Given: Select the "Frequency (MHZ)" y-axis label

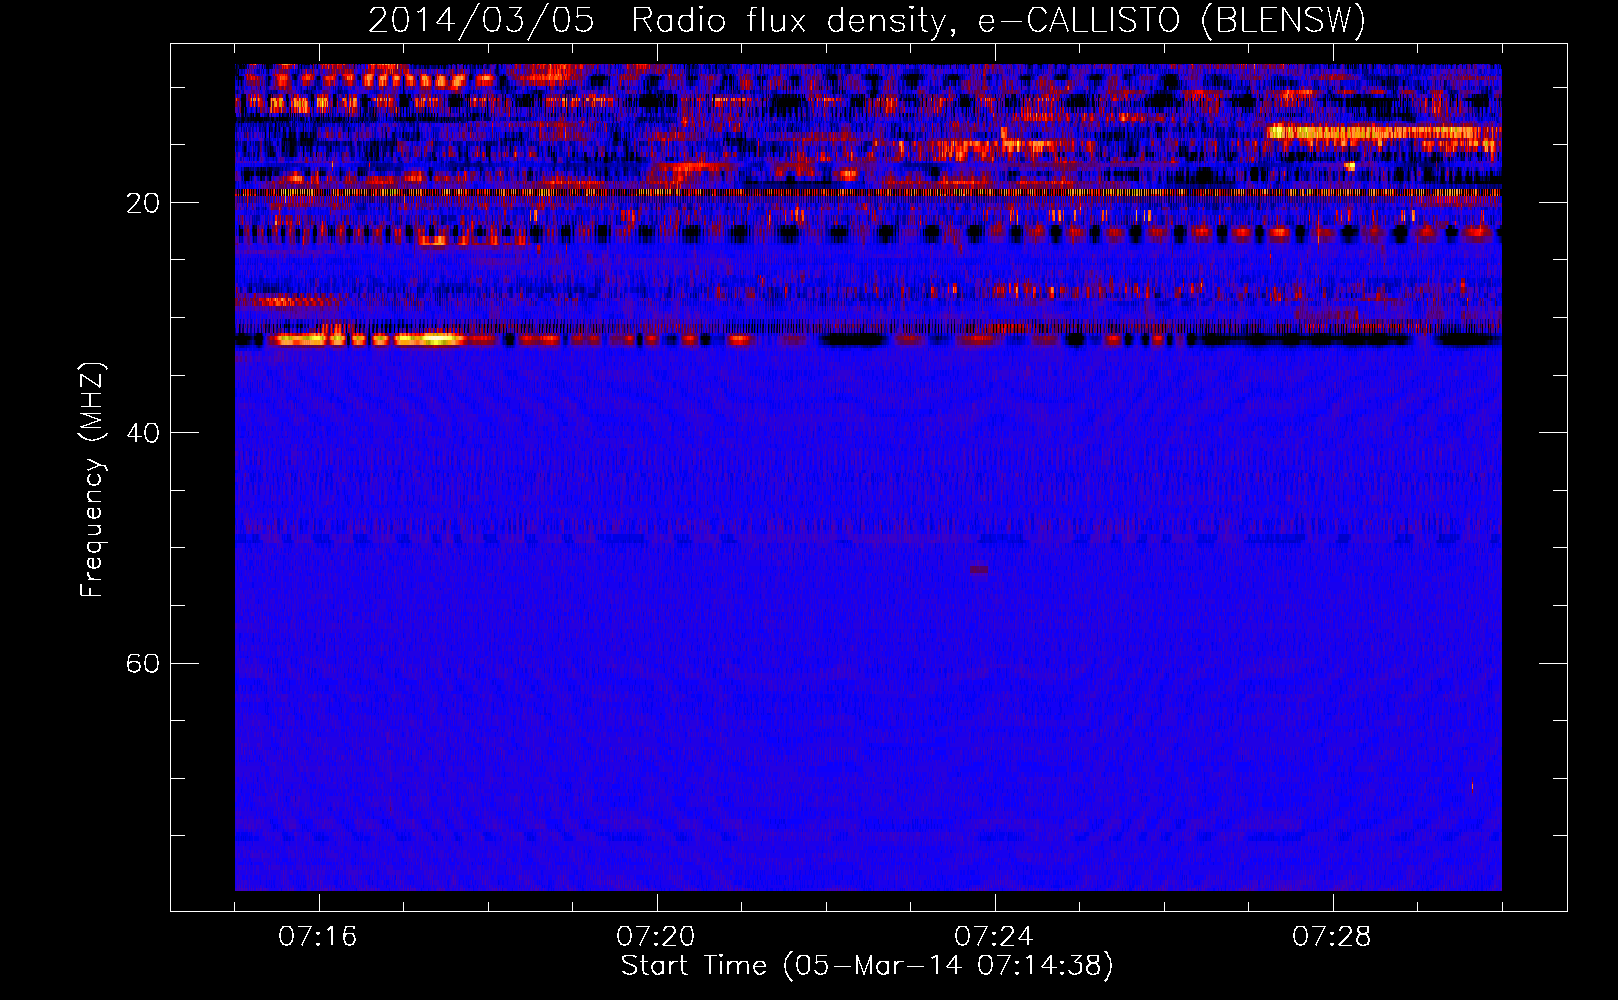Looking at the screenshot, I should pyautogui.click(x=92, y=480).
